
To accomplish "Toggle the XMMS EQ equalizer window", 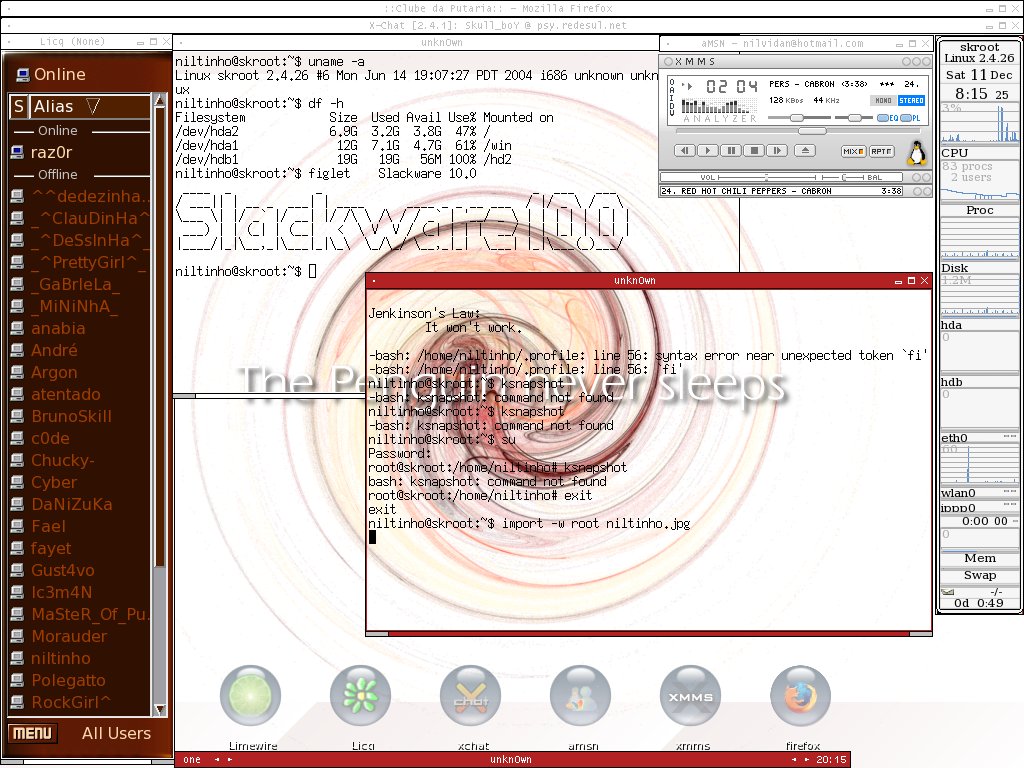I will (888, 118).
